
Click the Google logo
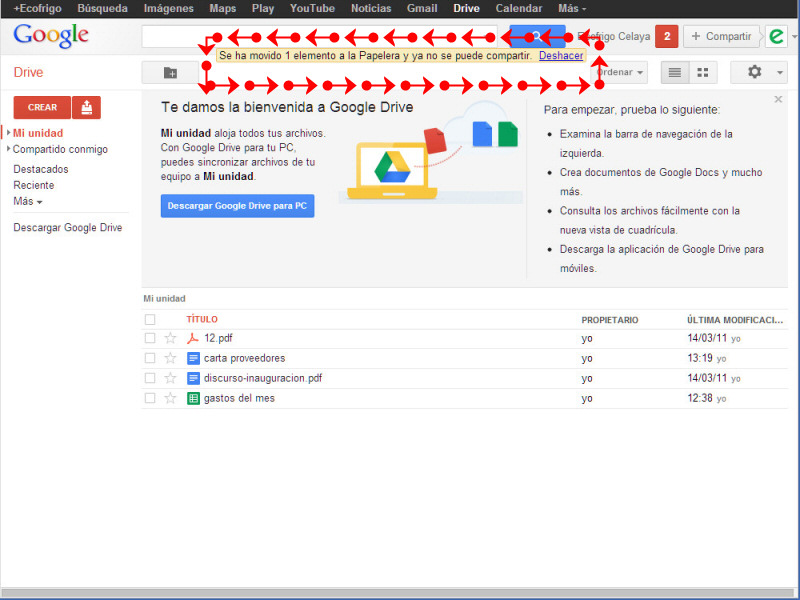point(51,36)
